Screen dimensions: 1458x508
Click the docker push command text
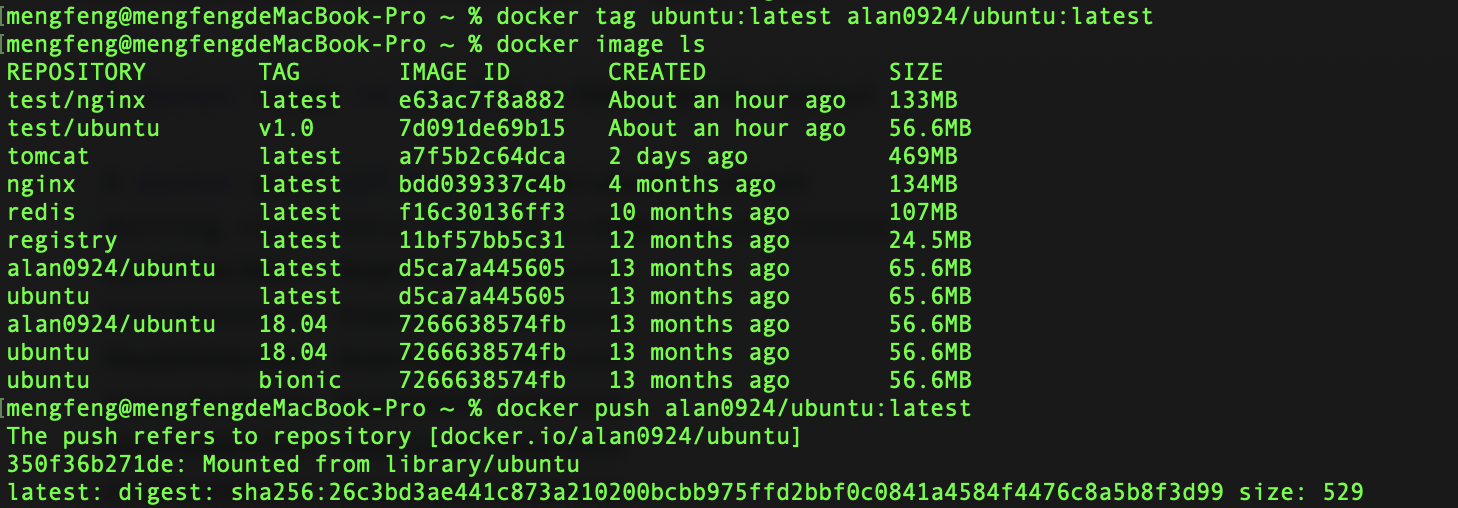pyautogui.click(x=733, y=408)
